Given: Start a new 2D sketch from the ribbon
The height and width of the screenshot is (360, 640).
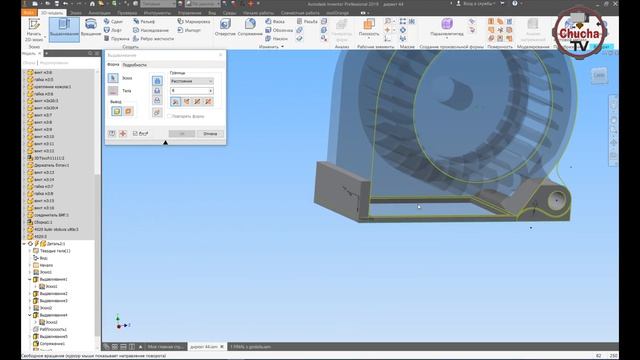Looking at the screenshot, I should 34,30.
